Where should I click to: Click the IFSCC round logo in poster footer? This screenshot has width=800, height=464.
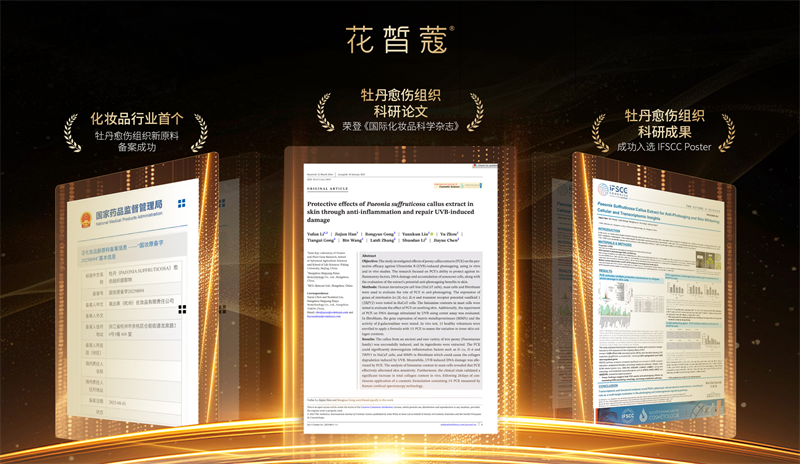pyautogui.click(x=628, y=416)
